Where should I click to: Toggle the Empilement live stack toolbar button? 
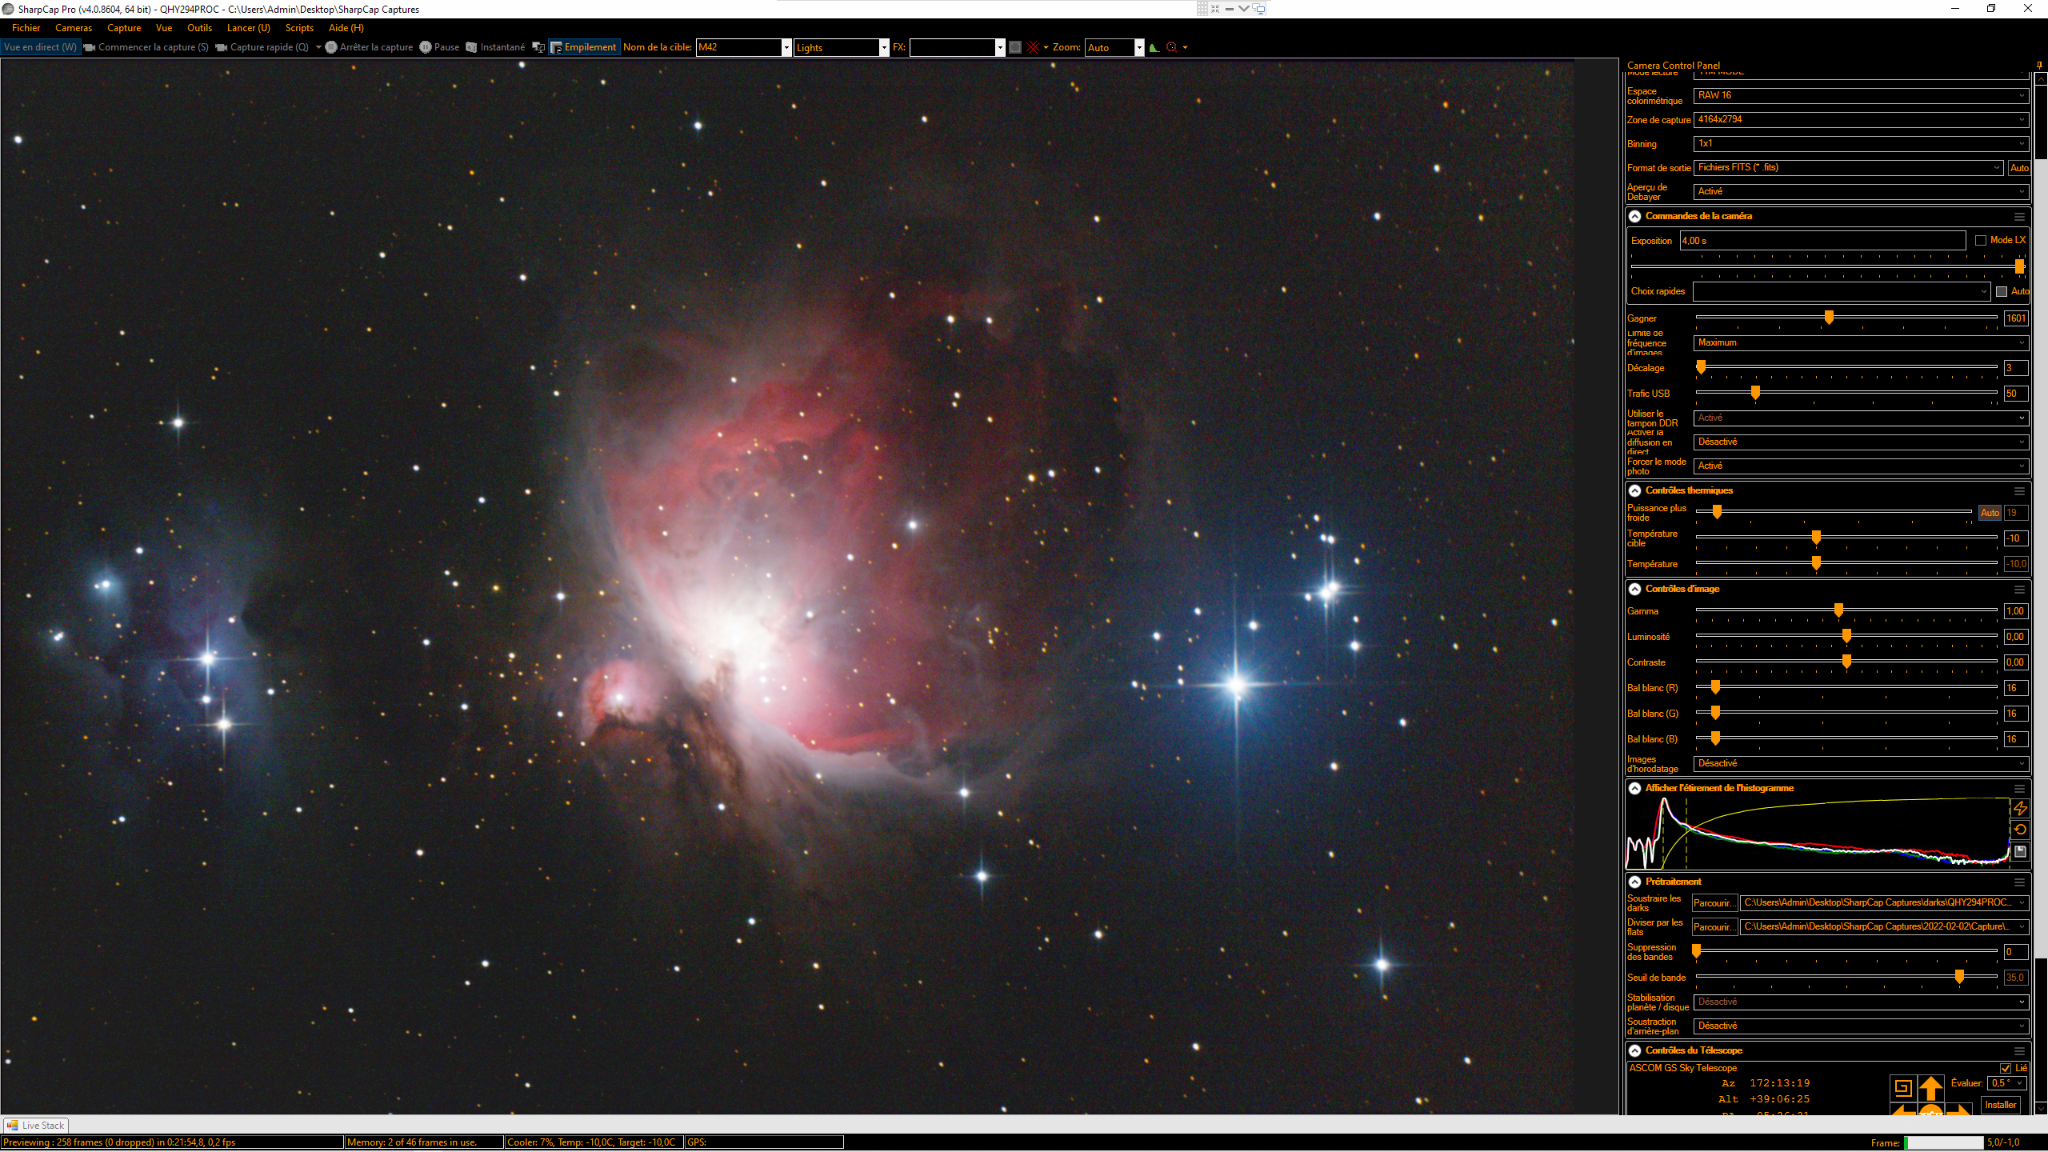click(584, 47)
